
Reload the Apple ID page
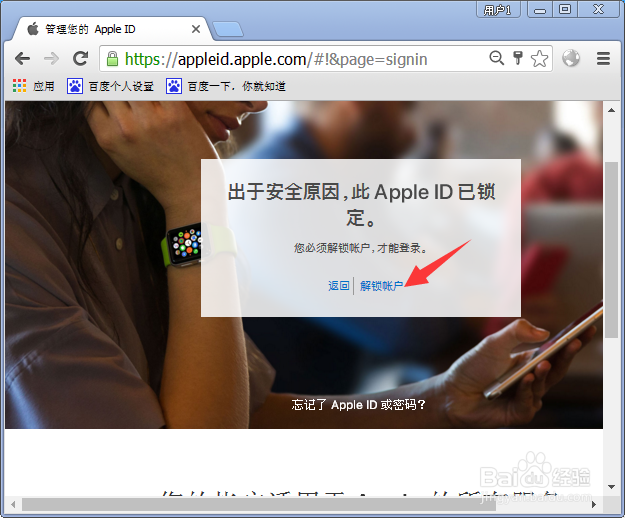point(81,59)
